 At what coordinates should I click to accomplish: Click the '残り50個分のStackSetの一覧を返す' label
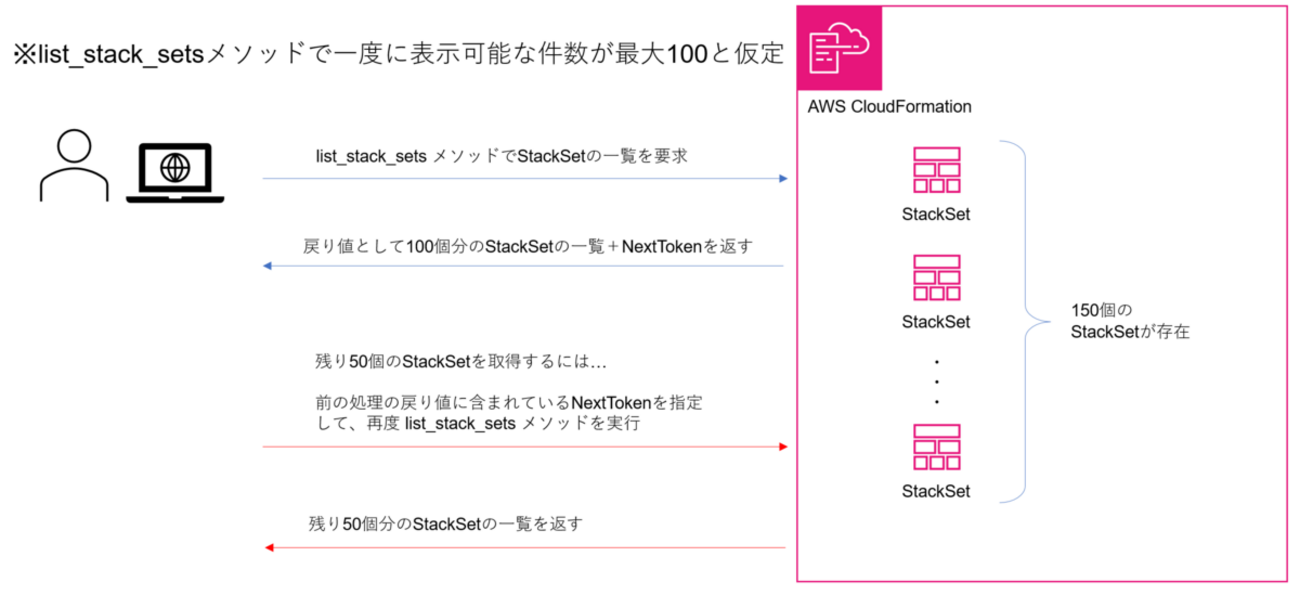pyautogui.click(x=446, y=523)
